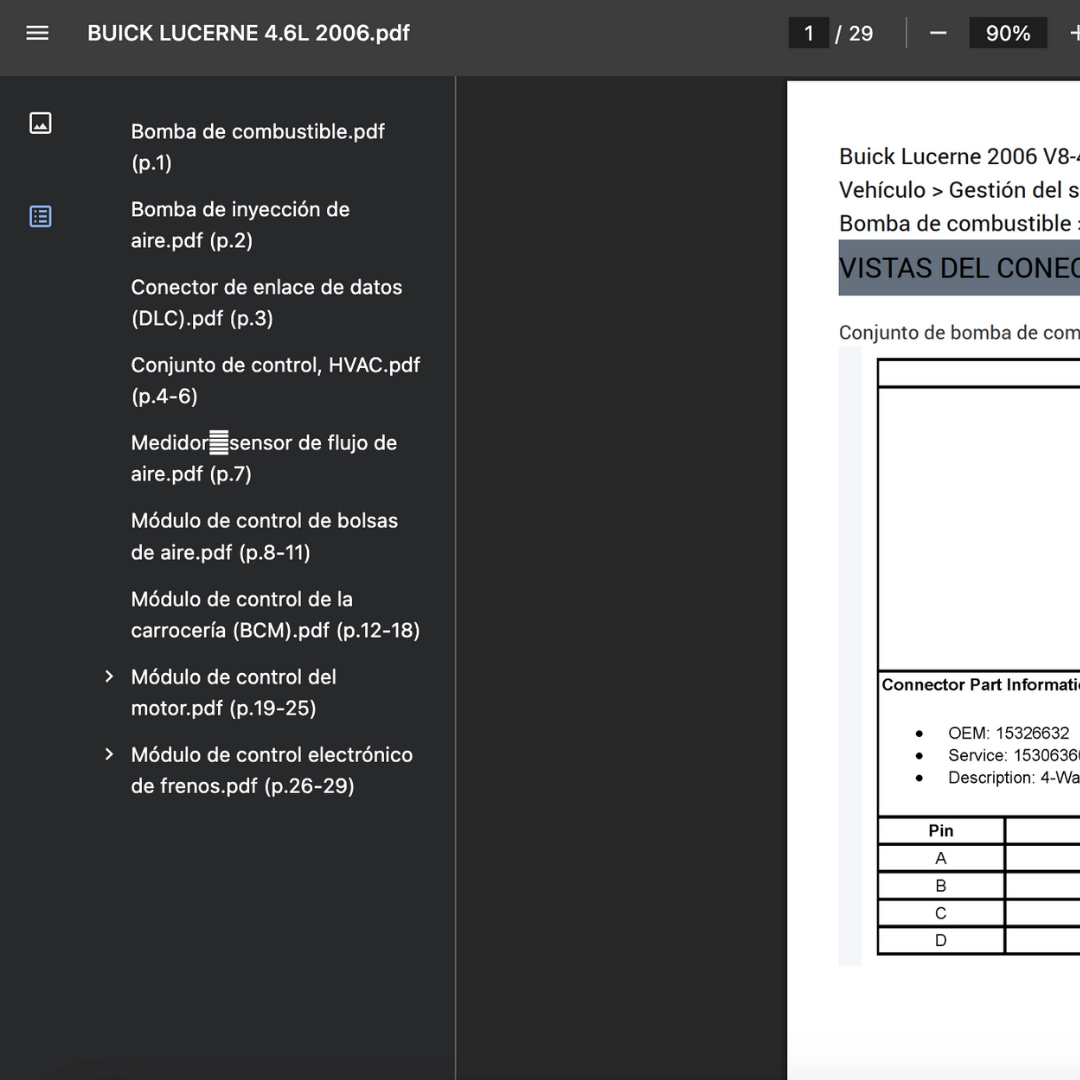The width and height of the screenshot is (1080, 1080).
Task: Click the 'Bomba de combustible' line in the PDF page
Action: click(959, 223)
